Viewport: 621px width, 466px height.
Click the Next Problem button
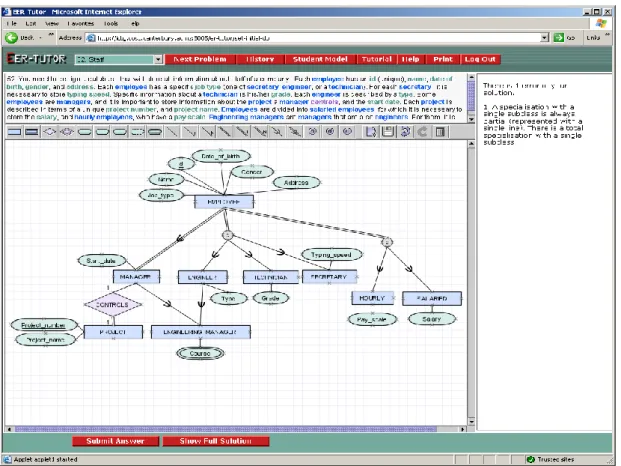200,59
